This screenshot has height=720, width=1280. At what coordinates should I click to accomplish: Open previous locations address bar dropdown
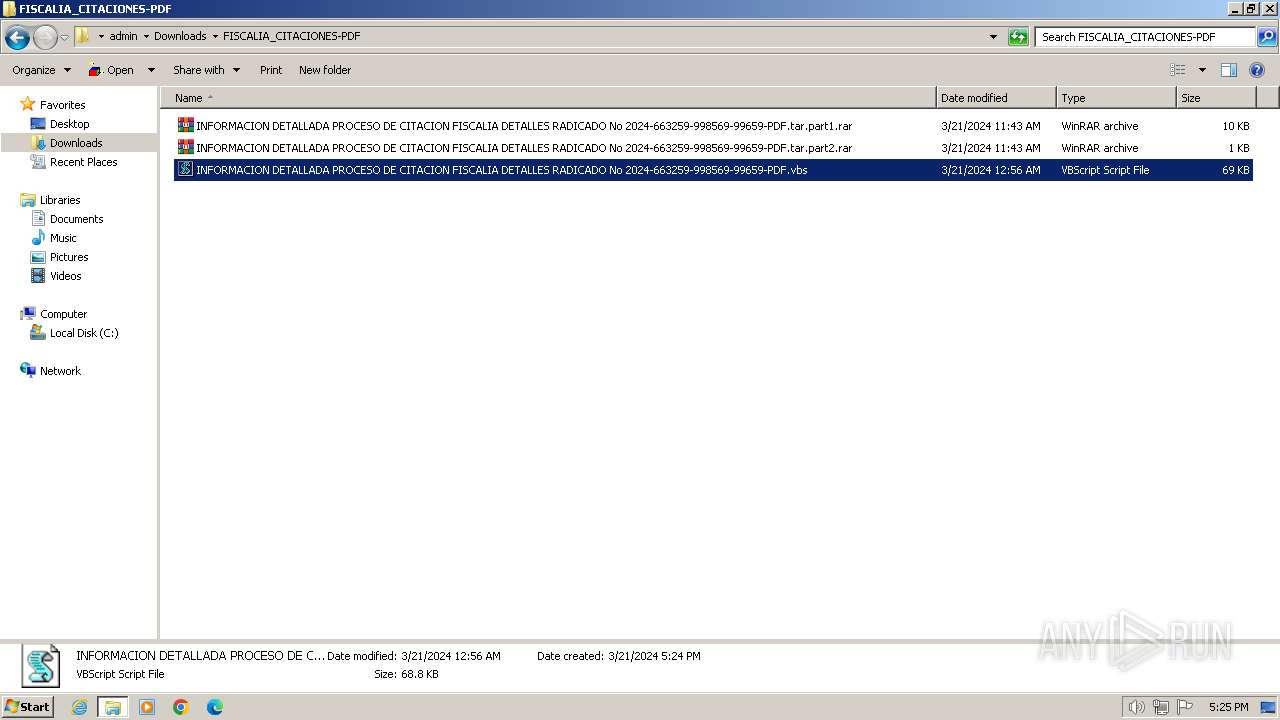click(x=993, y=37)
